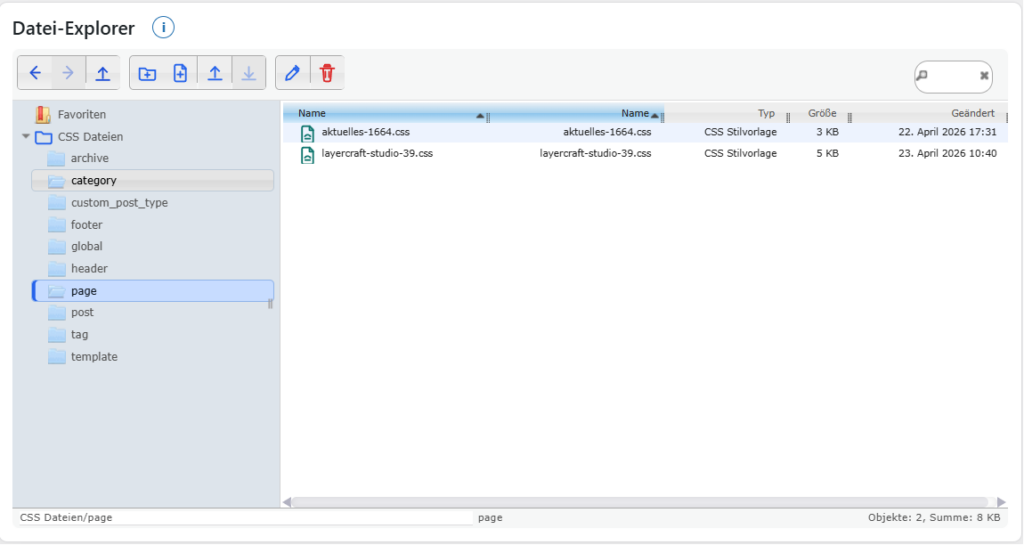Open the template folder
Screen dimensions: 1024x545
[94, 356]
